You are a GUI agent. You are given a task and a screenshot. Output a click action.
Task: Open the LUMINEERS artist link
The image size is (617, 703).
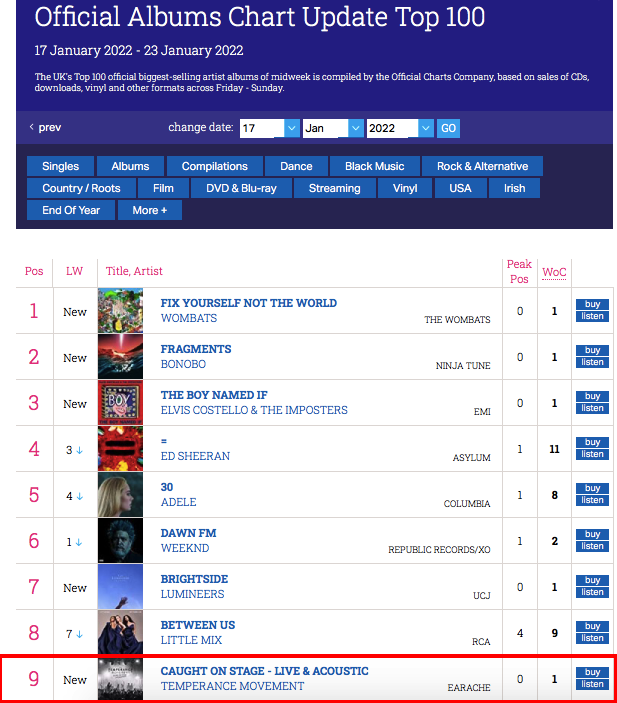(x=192, y=594)
